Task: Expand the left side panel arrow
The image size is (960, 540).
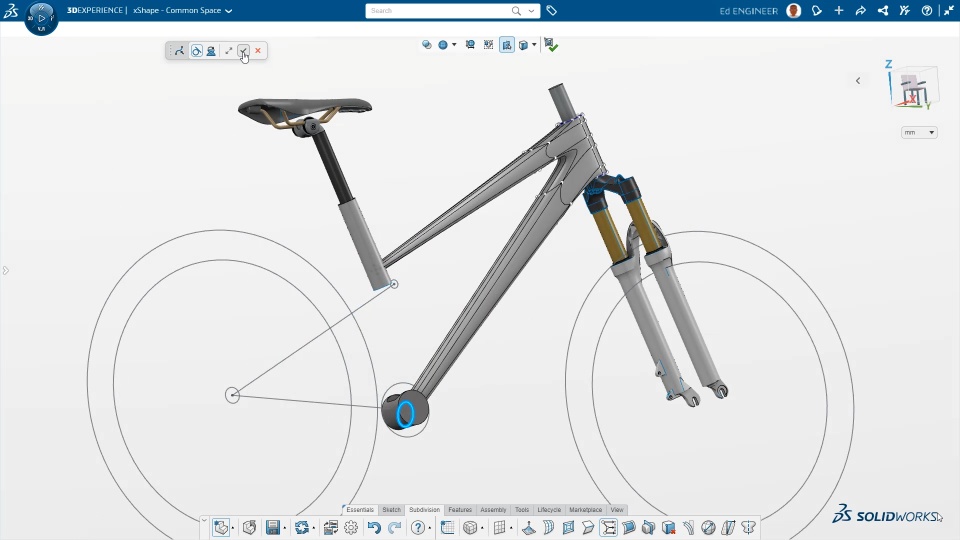Action: coord(6,270)
